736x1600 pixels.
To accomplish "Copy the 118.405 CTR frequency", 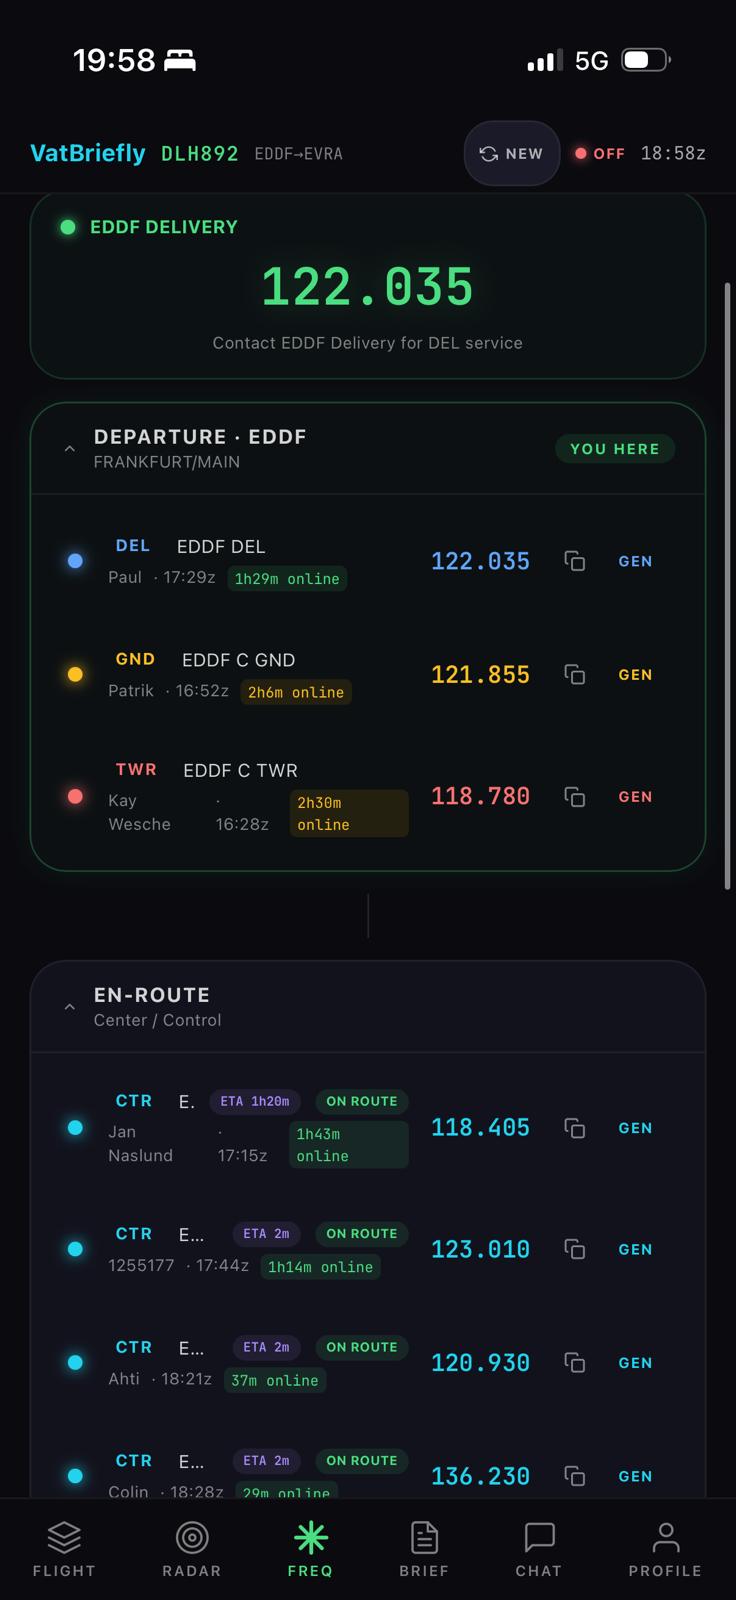I will pos(575,1128).
